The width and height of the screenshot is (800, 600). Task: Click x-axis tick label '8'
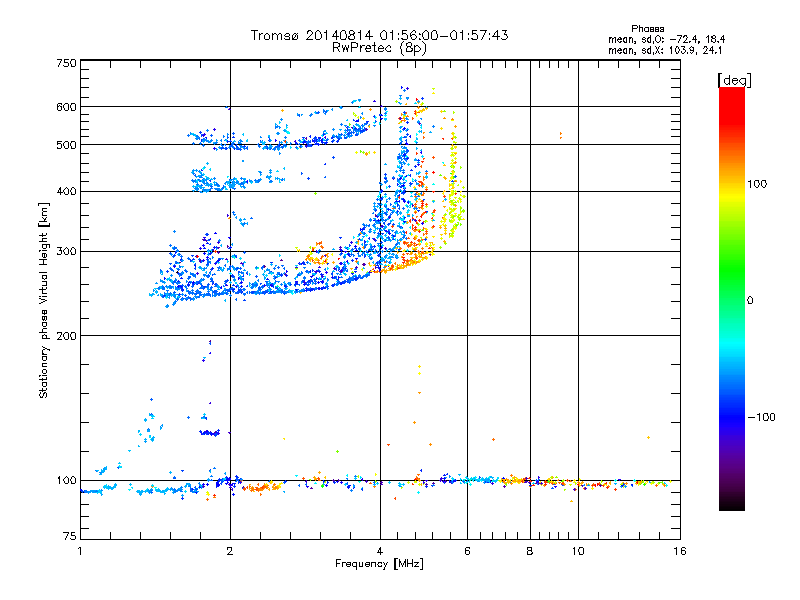tap(530, 551)
